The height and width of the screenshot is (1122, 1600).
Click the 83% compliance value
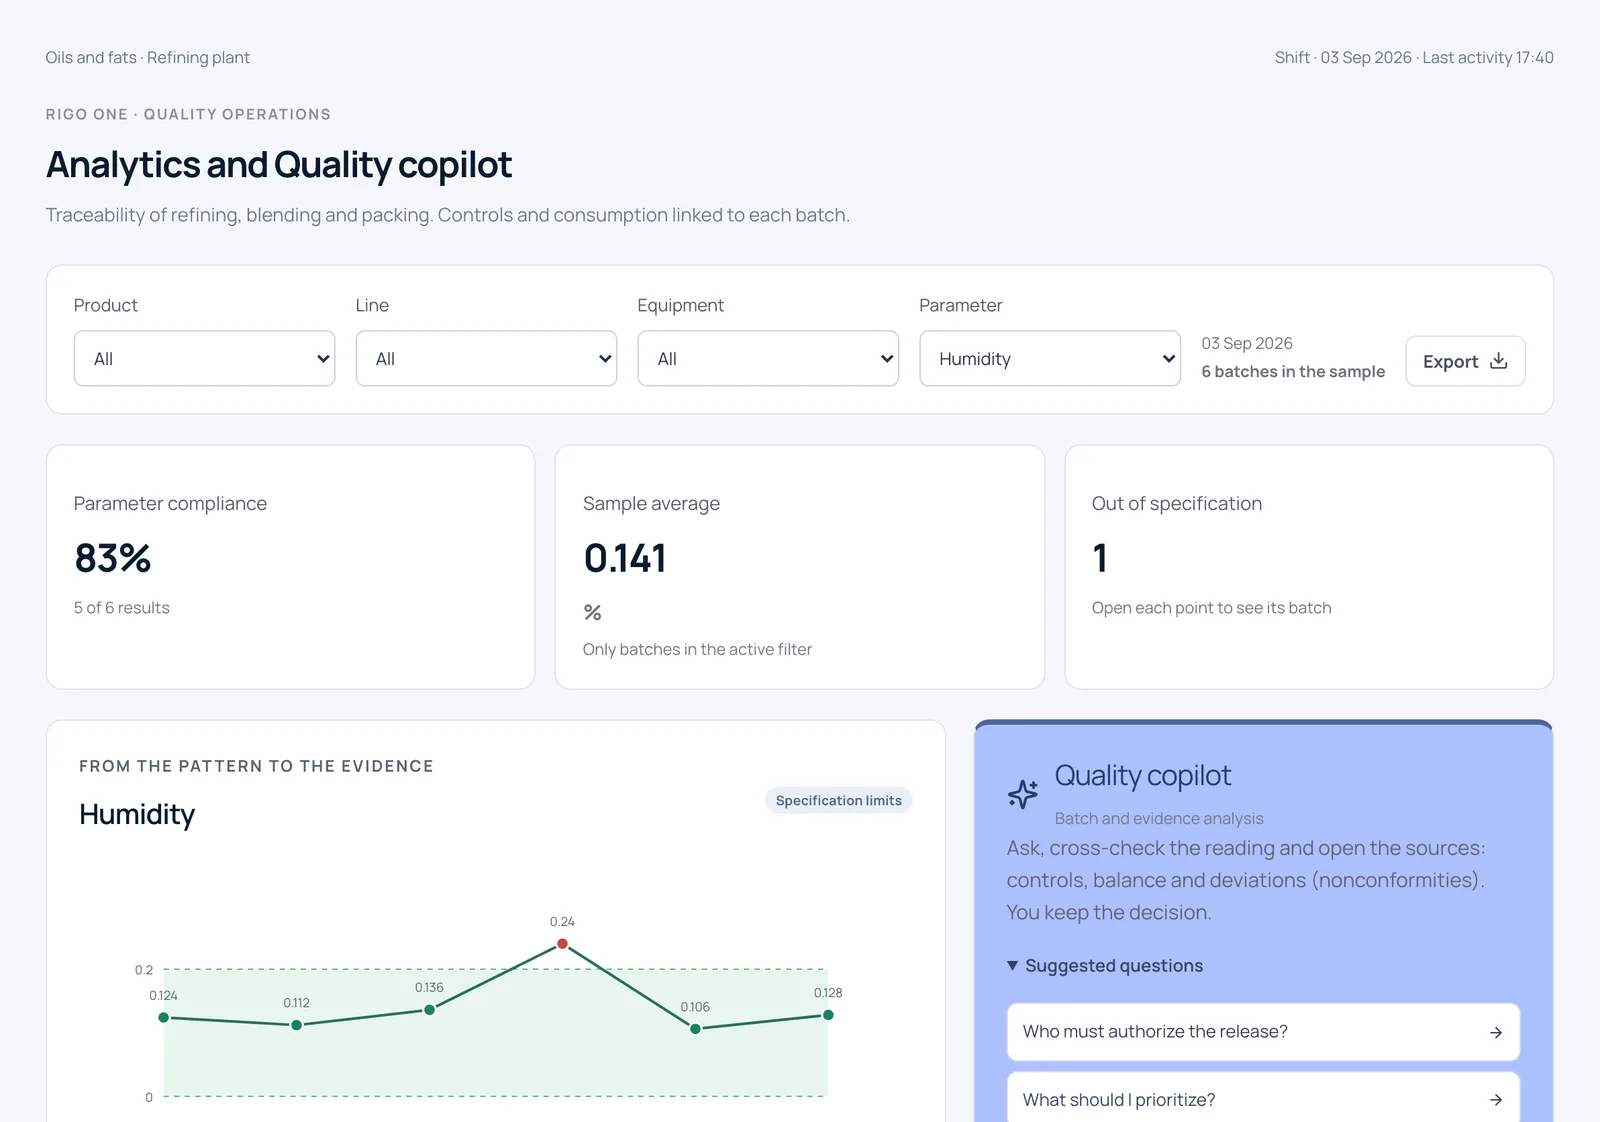[x=113, y=558]
